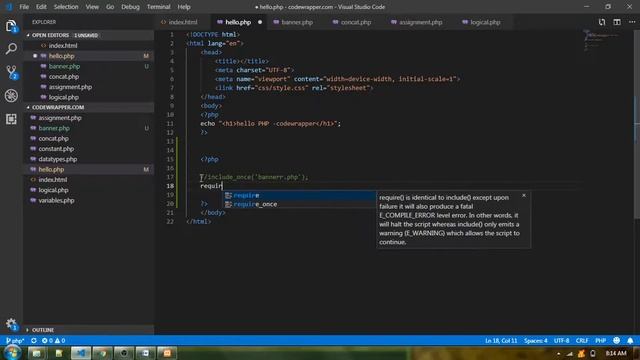The width and height of the screenshot is (640, 360).
Task: Open the Edit menu
Action: (41, 7)
